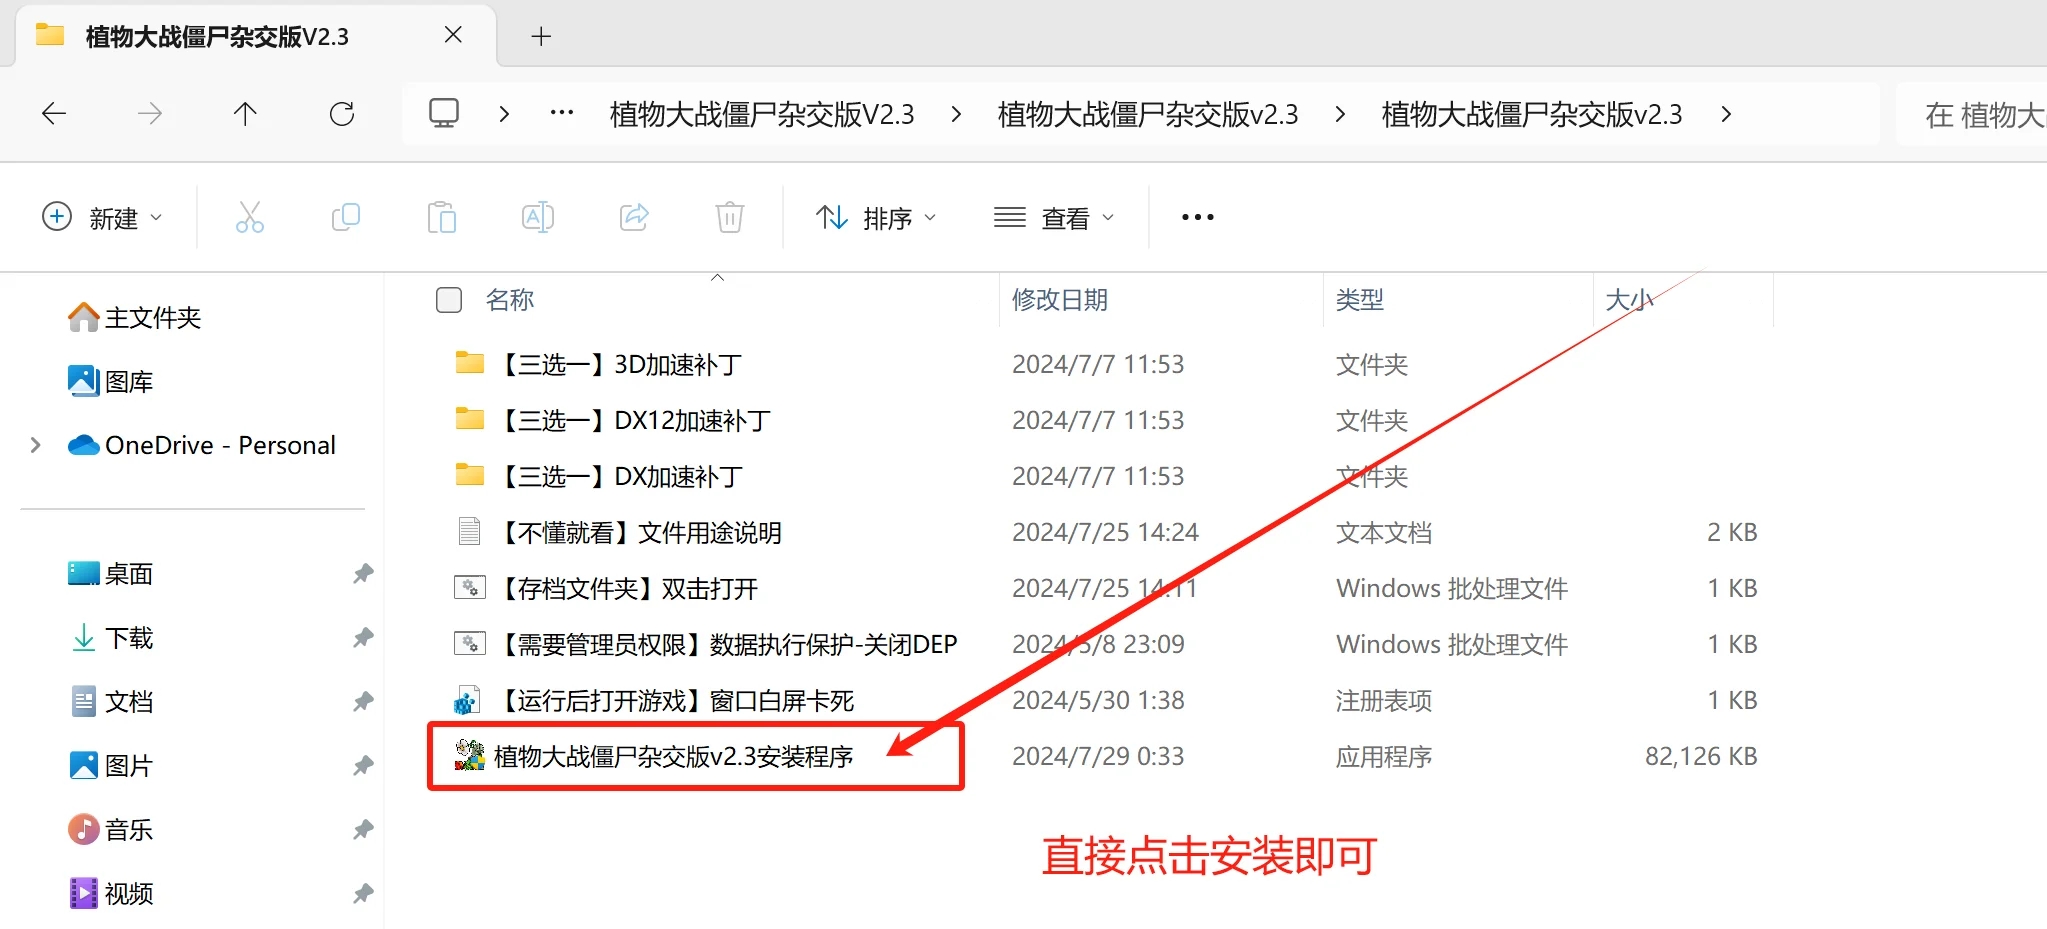Select the 【三选一】DX加速补丁 folder icon
Image resolution: width=2047 pixels, height=929 pixels.
pyautogui.click(x=470, y=475)
